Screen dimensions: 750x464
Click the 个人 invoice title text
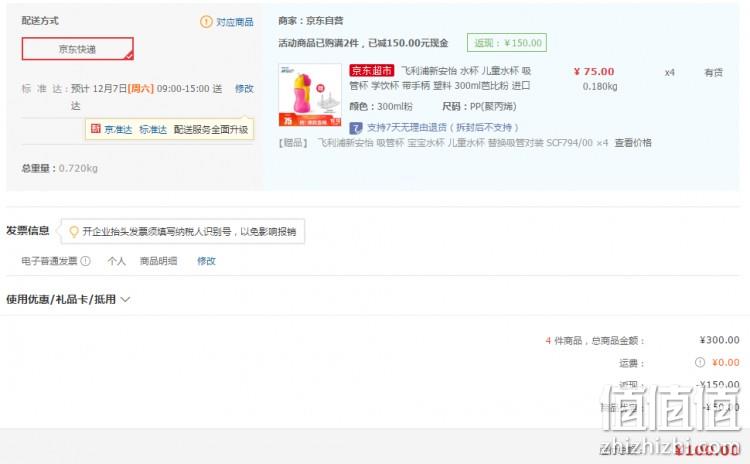pos(117,261)
